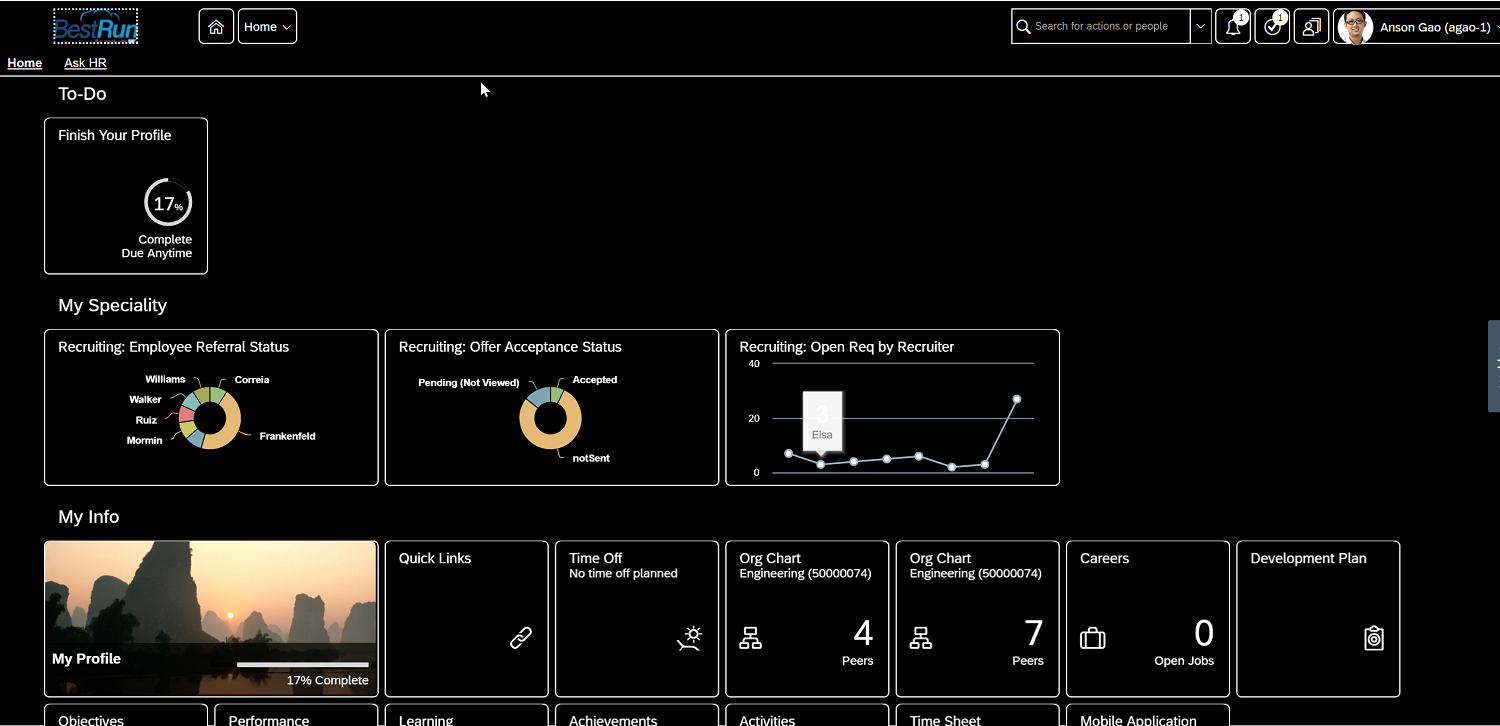Click the Accepted chart label

point(595,380)
